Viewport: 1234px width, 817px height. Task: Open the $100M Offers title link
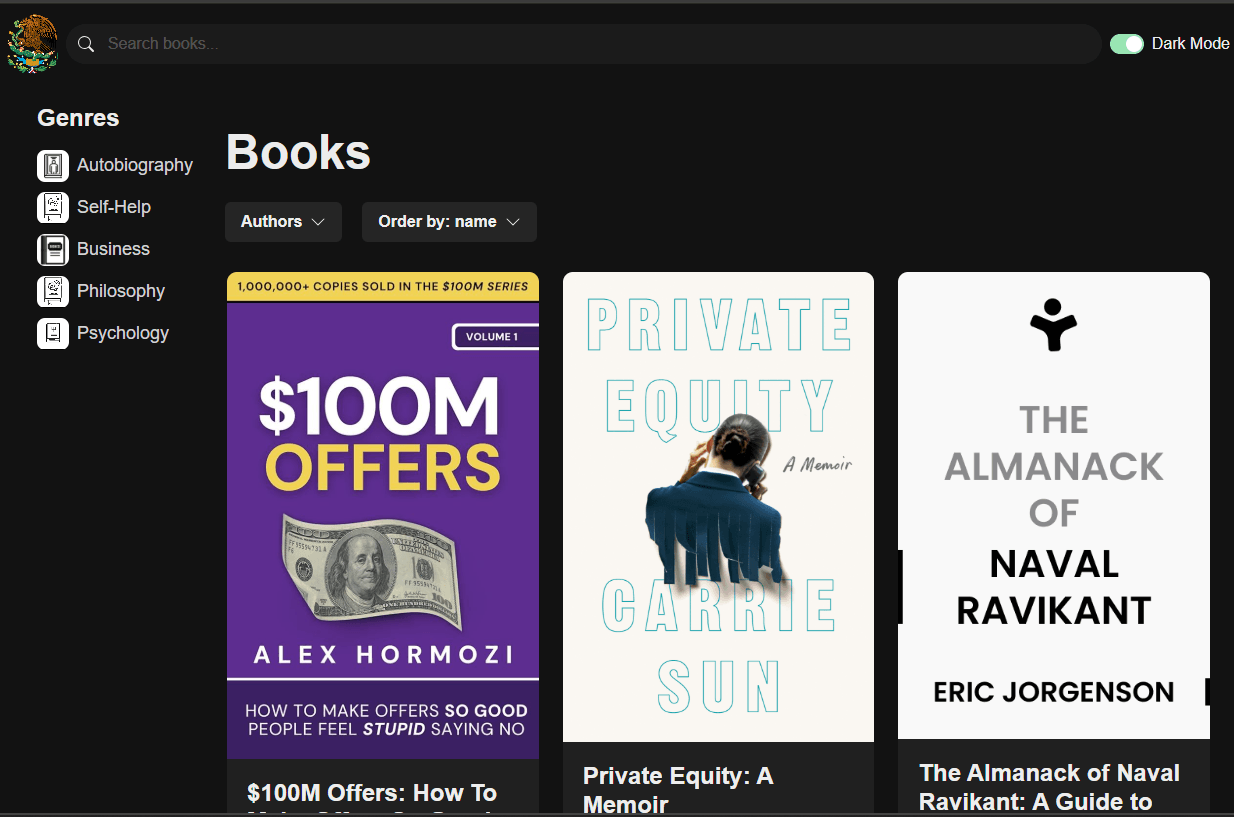point(372,794)
